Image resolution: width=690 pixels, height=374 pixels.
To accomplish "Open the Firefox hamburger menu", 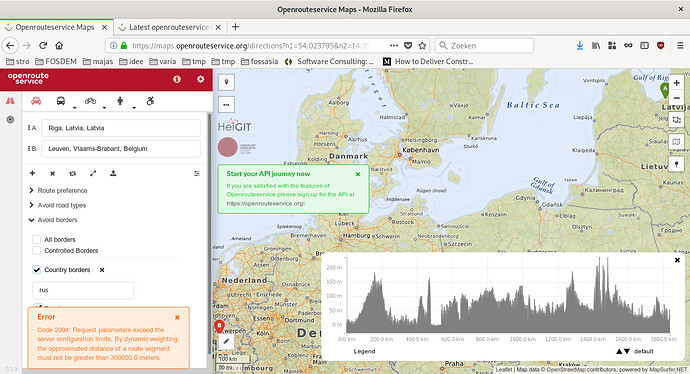I will (680, 45).
